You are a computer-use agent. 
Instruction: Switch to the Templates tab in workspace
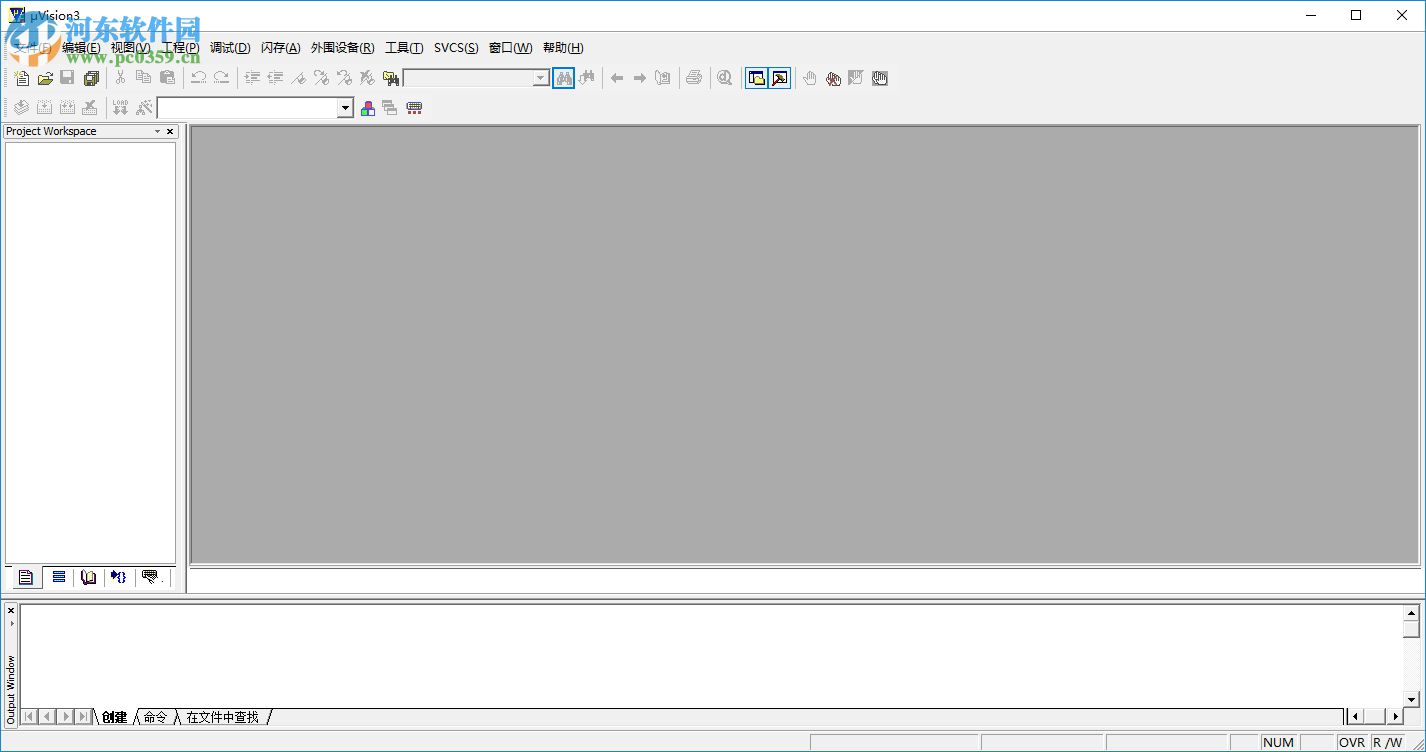point(151,577)
